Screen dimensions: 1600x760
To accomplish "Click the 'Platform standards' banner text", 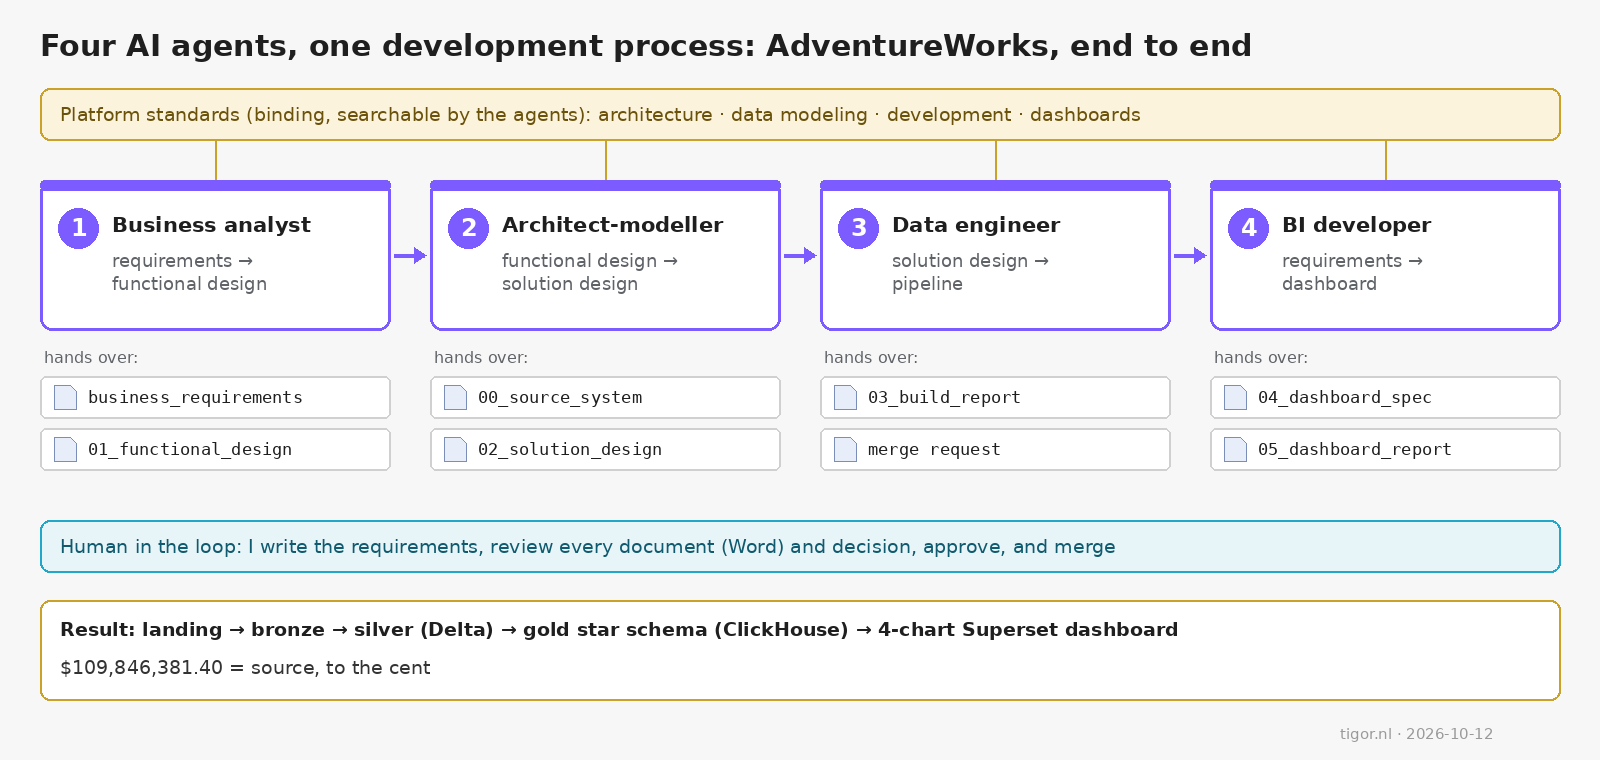I will click(x=600, y=115).
